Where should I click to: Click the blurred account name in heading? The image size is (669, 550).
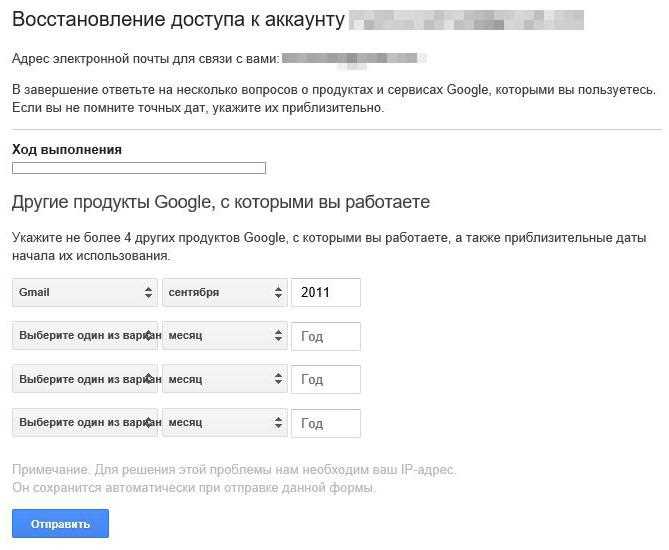point(467,20)
